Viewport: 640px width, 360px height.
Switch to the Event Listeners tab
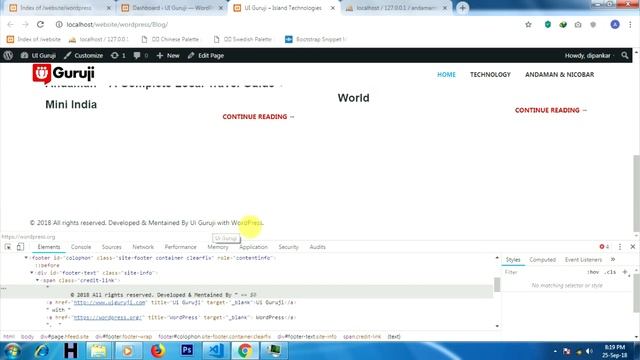583,260
